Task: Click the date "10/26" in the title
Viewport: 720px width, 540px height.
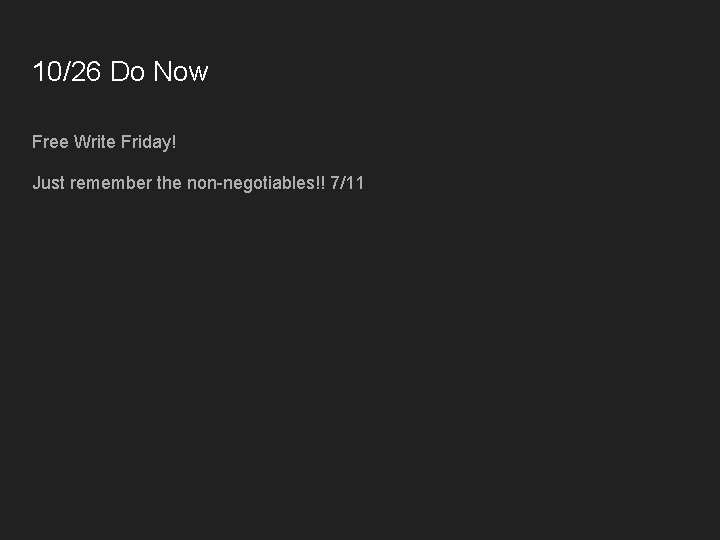Action: [67, 72]
